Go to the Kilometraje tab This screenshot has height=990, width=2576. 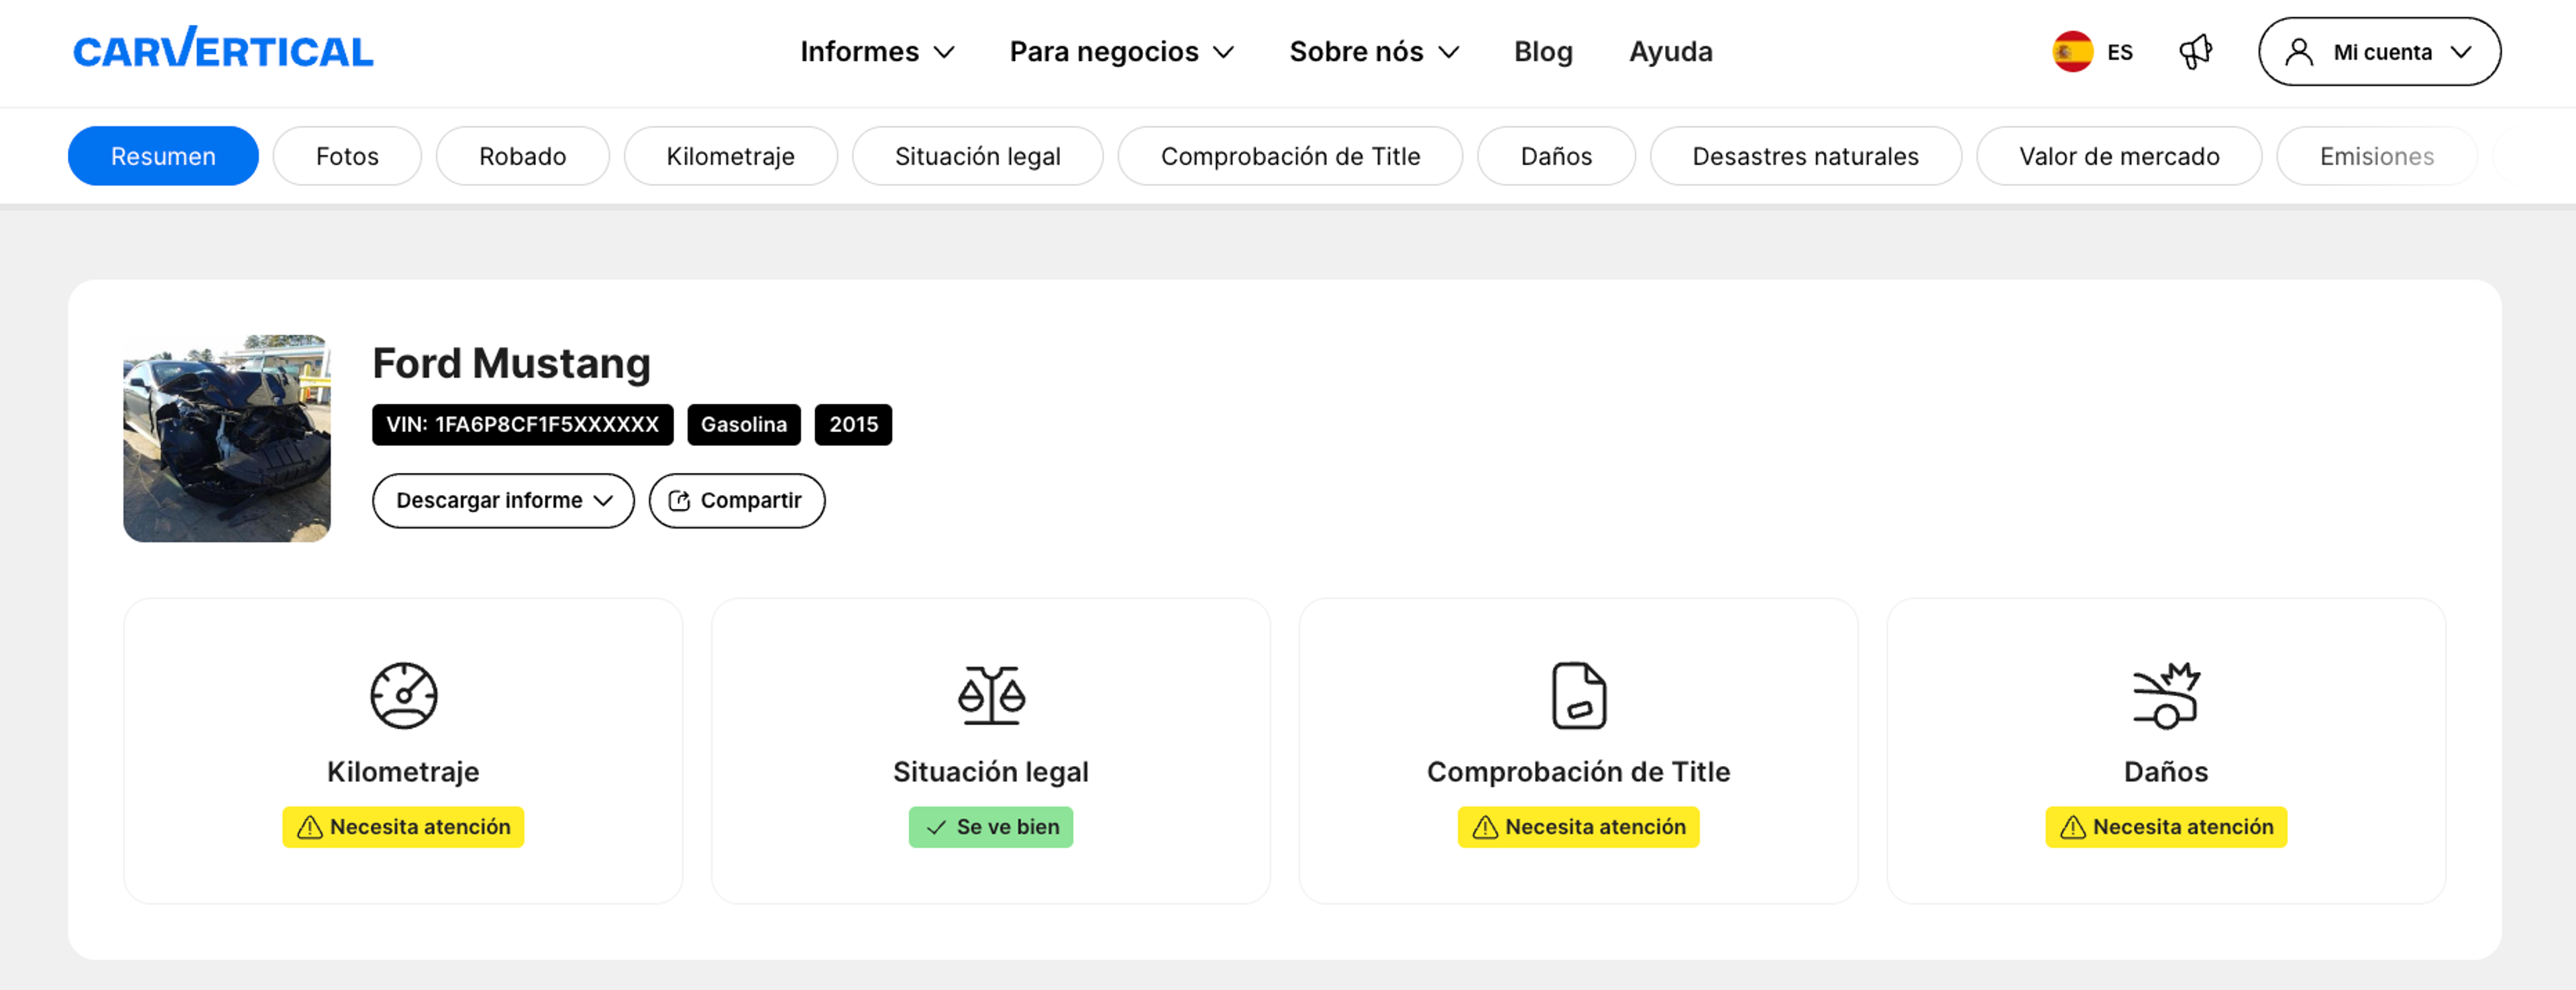coord(730,156)
